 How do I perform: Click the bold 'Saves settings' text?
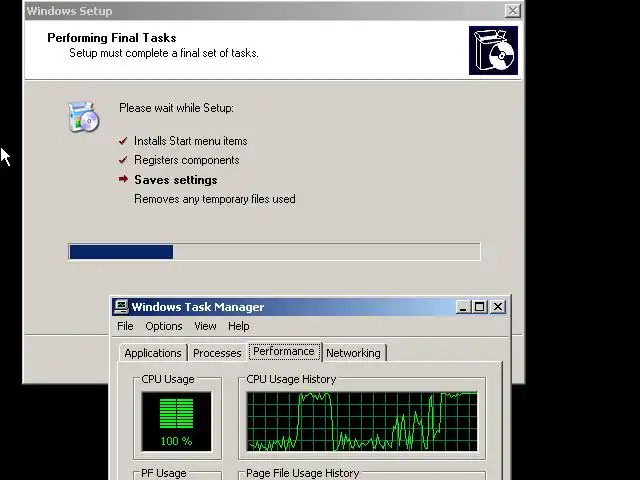[x=176, y=180]
